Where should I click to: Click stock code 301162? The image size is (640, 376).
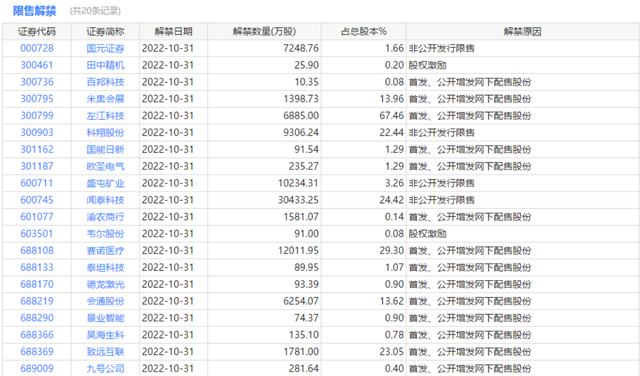point(37,149)
